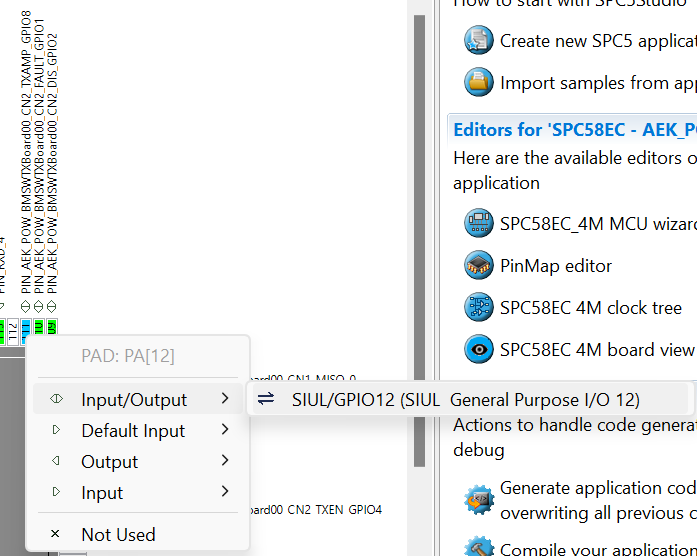Open the Create new SPC5 application link

[x=598, y=41]
